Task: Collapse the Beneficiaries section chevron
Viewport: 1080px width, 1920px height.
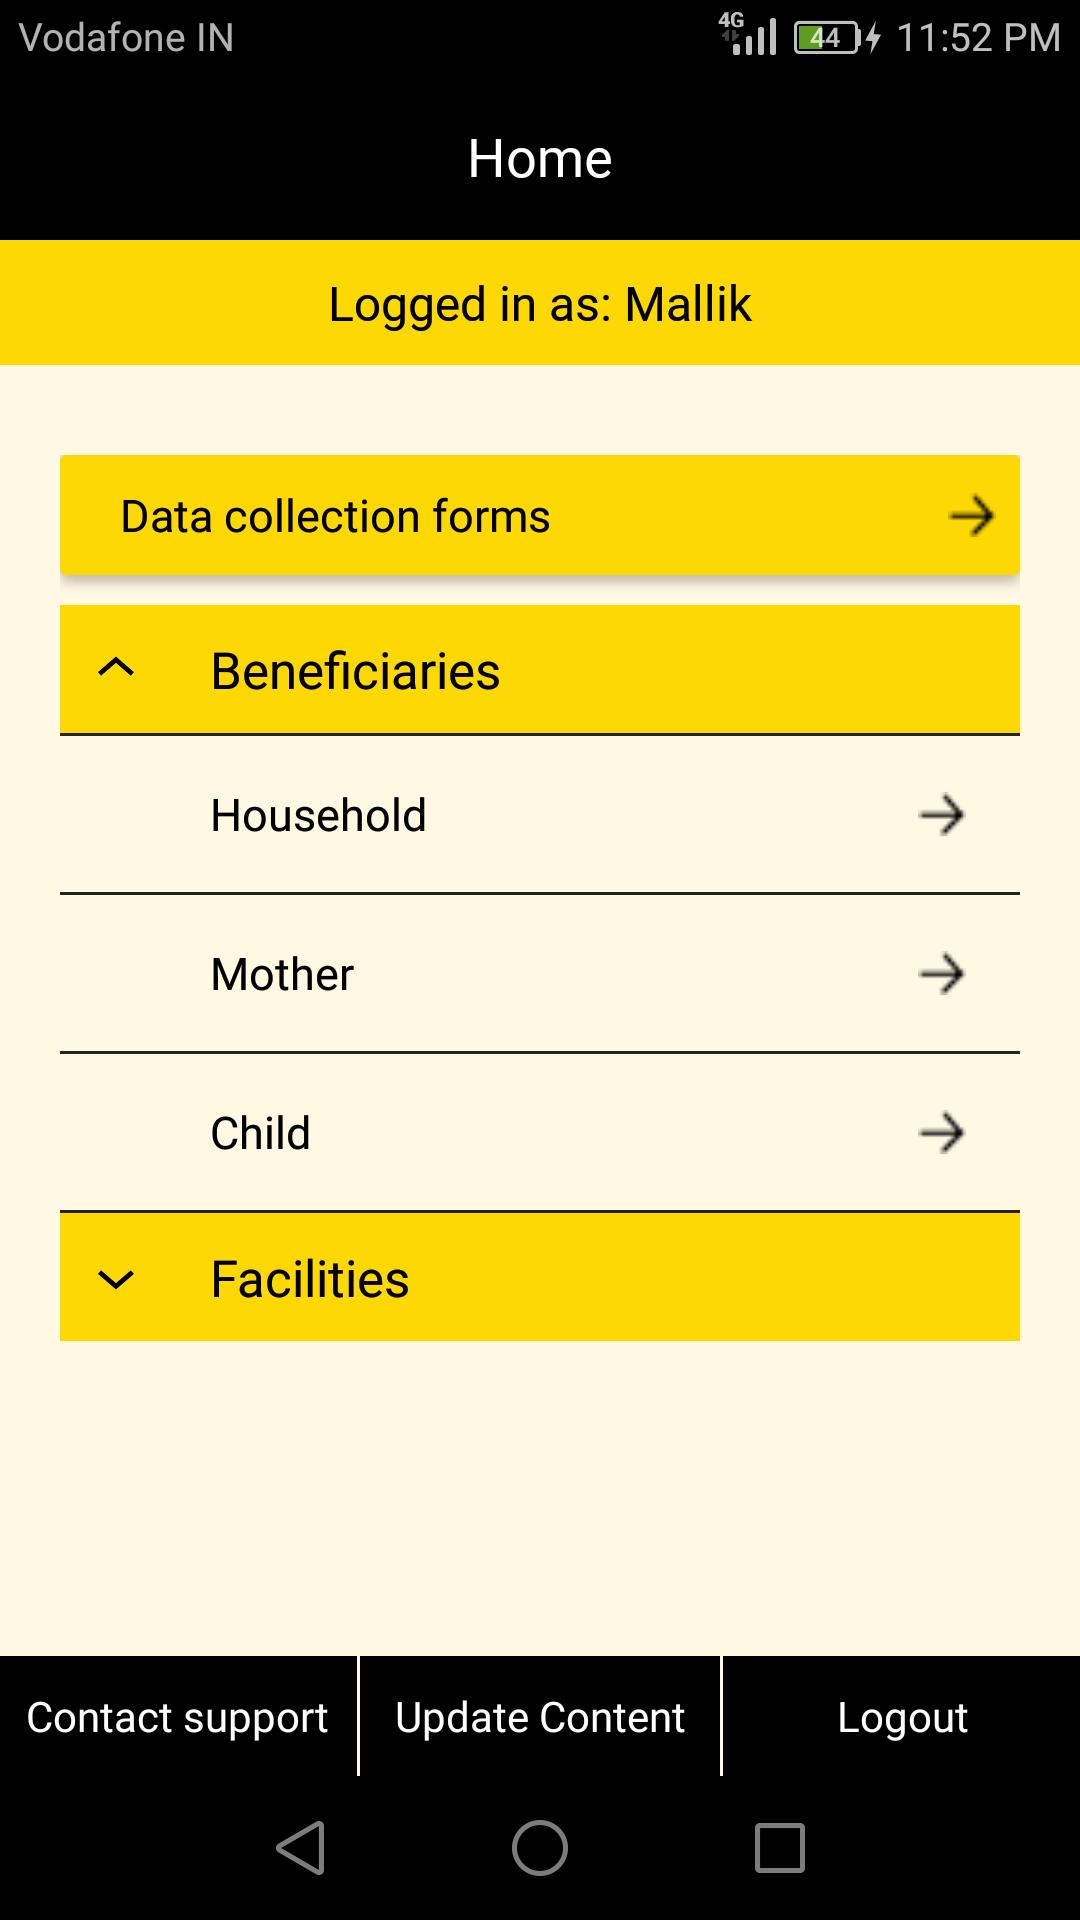Action: (116, 668)
